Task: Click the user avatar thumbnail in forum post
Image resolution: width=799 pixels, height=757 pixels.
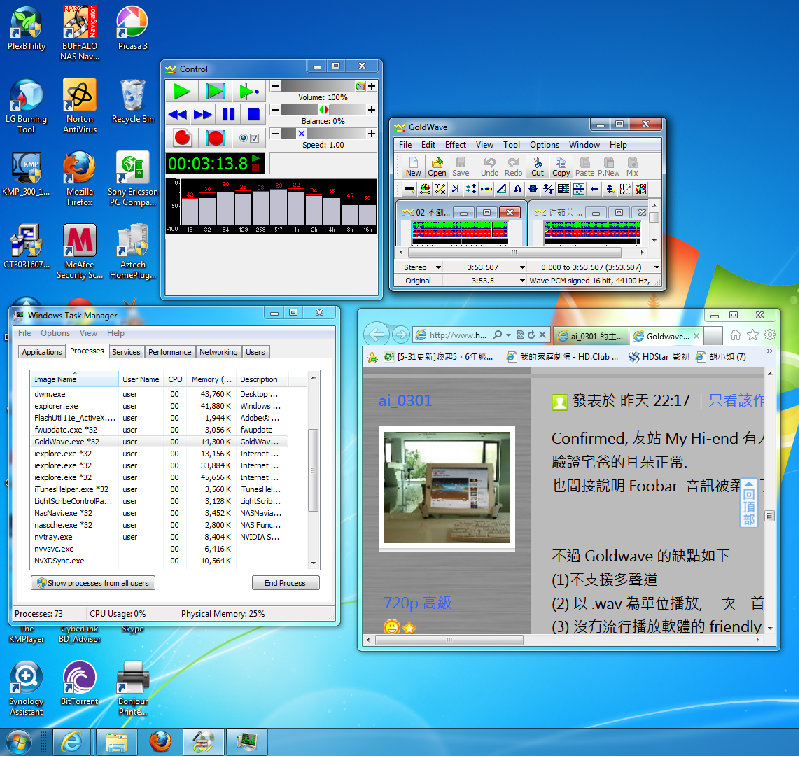Action: (x=447, y=489)
